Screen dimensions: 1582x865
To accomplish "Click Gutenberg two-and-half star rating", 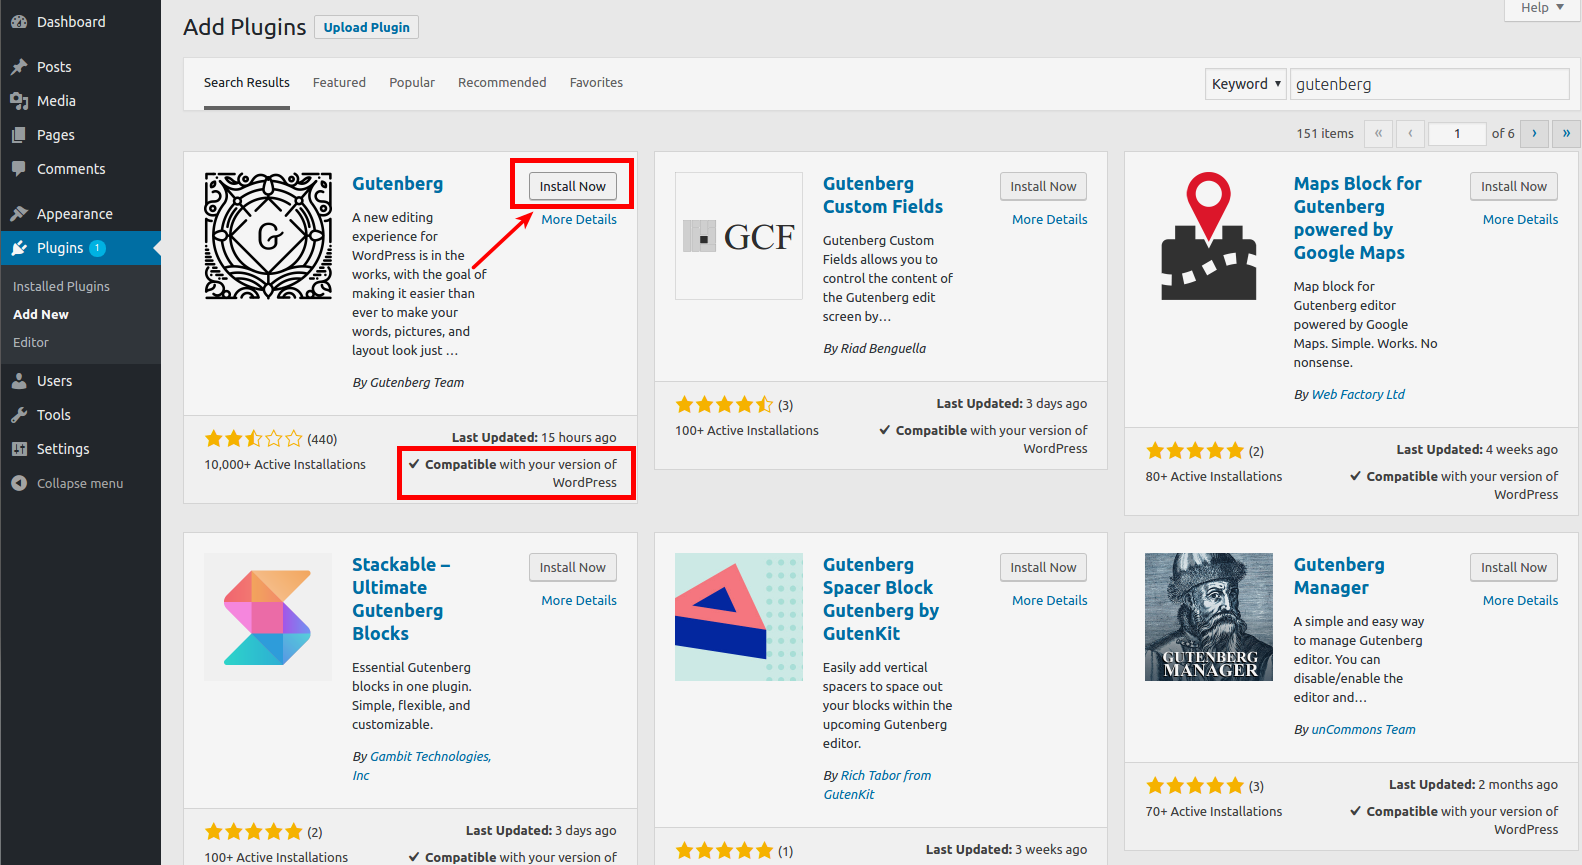I will (x=253, y=438).
